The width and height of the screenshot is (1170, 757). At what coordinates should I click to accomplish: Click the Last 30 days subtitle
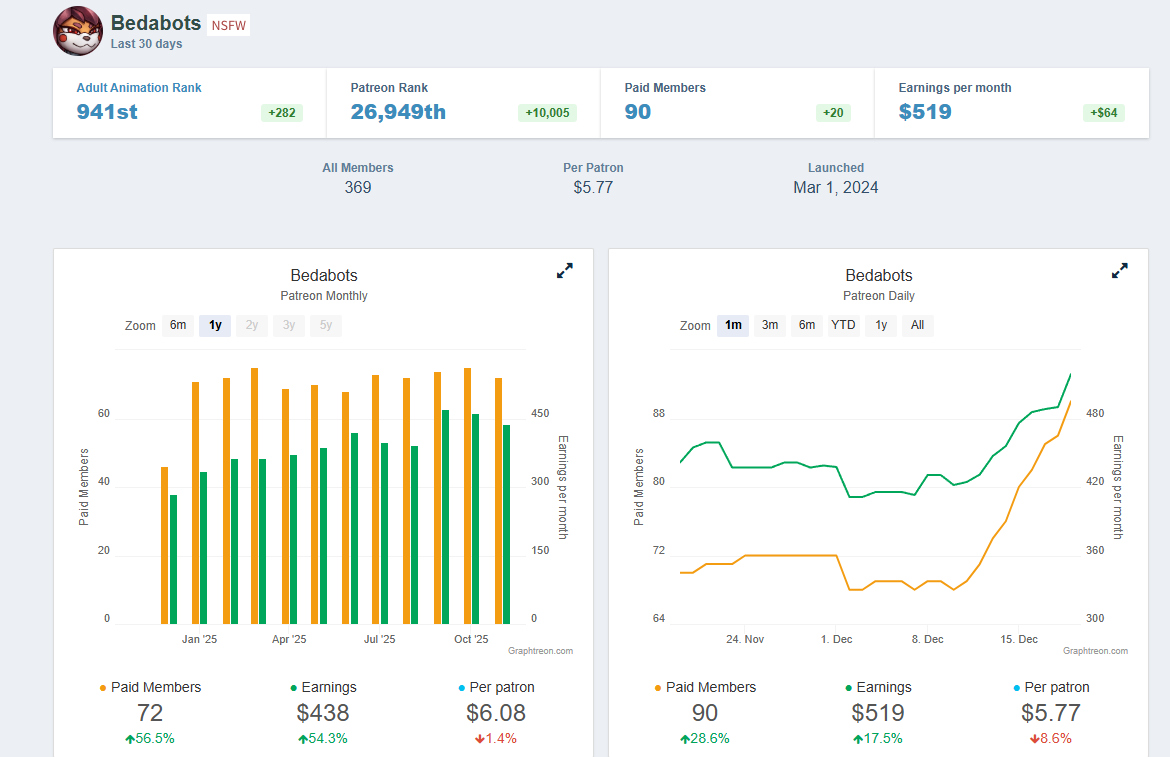(x=146, y=44)
